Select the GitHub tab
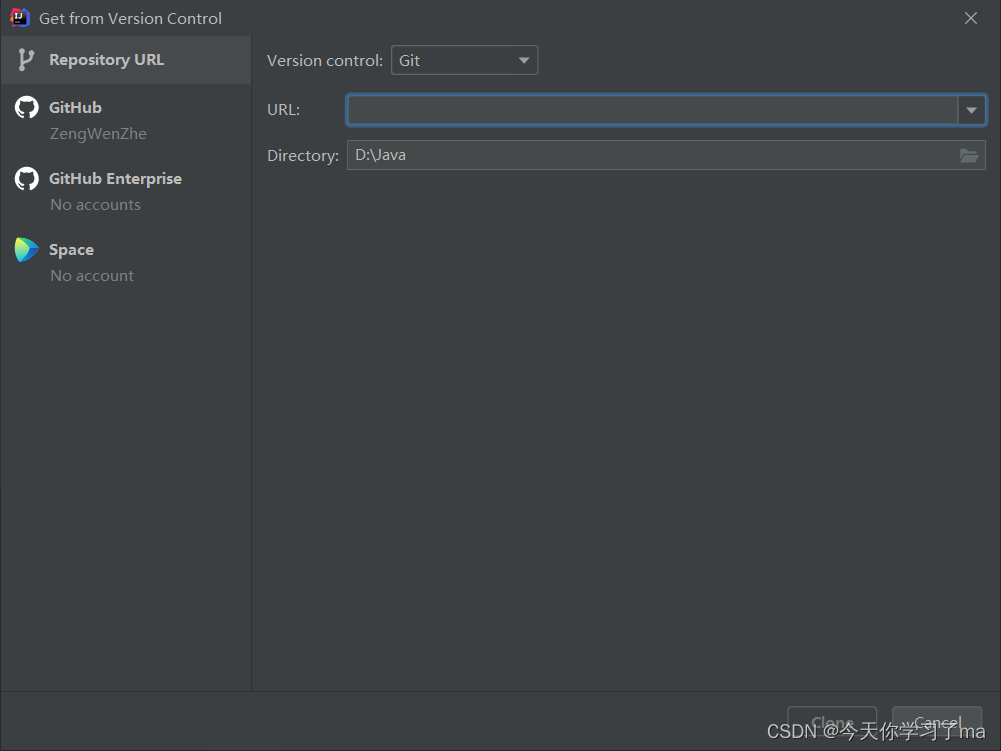This screenshot has width=1001, height=751. (x=126, y=119)
